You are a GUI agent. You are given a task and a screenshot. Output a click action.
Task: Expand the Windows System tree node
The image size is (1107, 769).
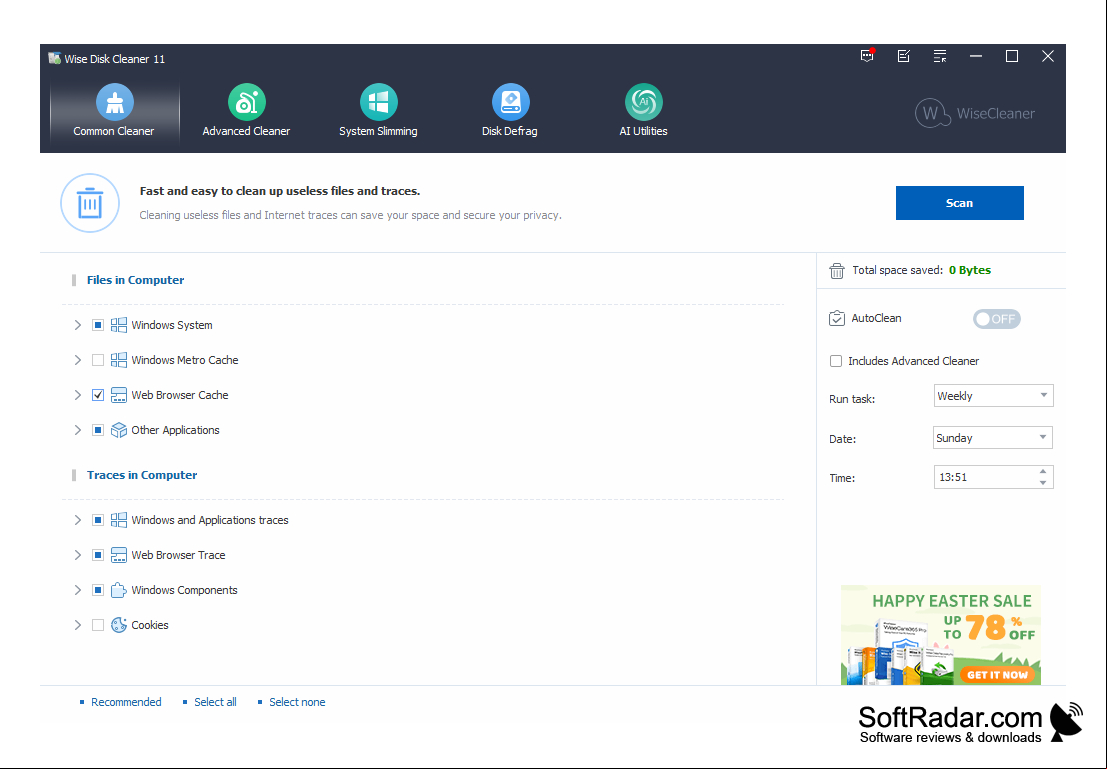point(78,325)
